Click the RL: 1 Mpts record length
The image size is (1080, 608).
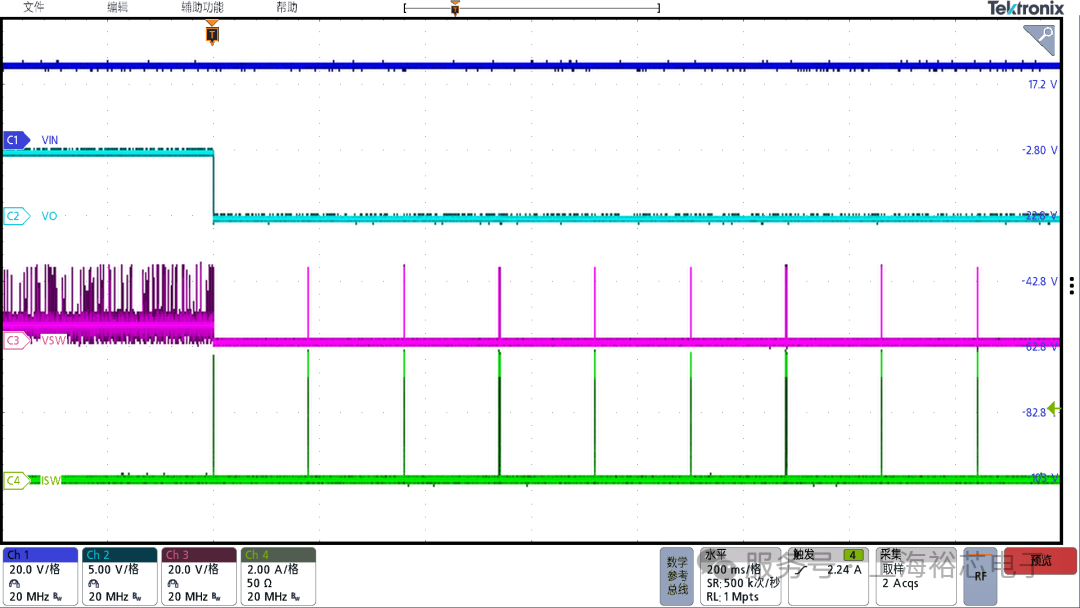click(732, 597)
